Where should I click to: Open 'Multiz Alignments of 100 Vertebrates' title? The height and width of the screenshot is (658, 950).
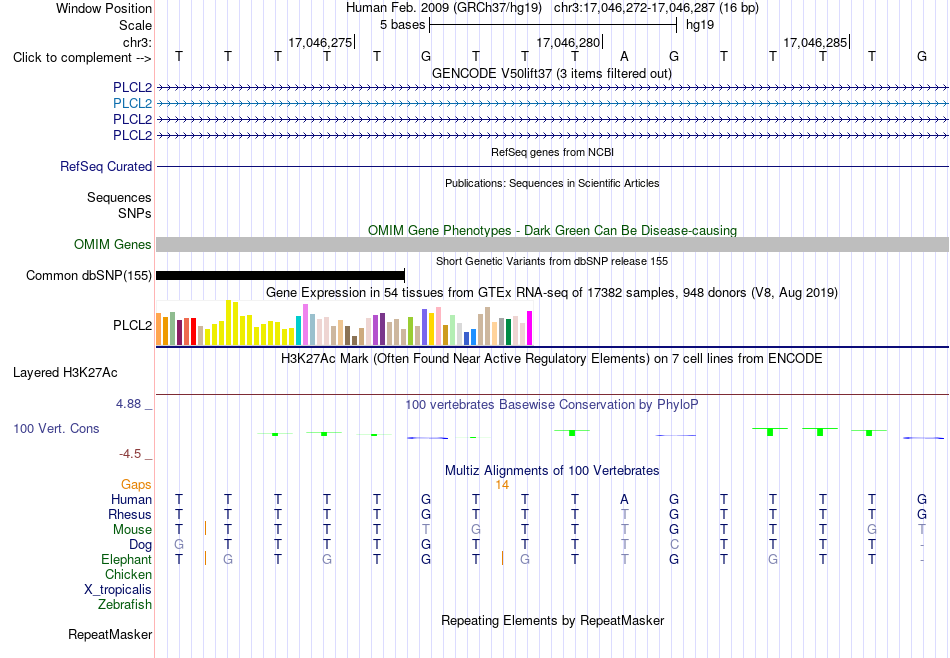pyautogui.click(x=552, y=470)
